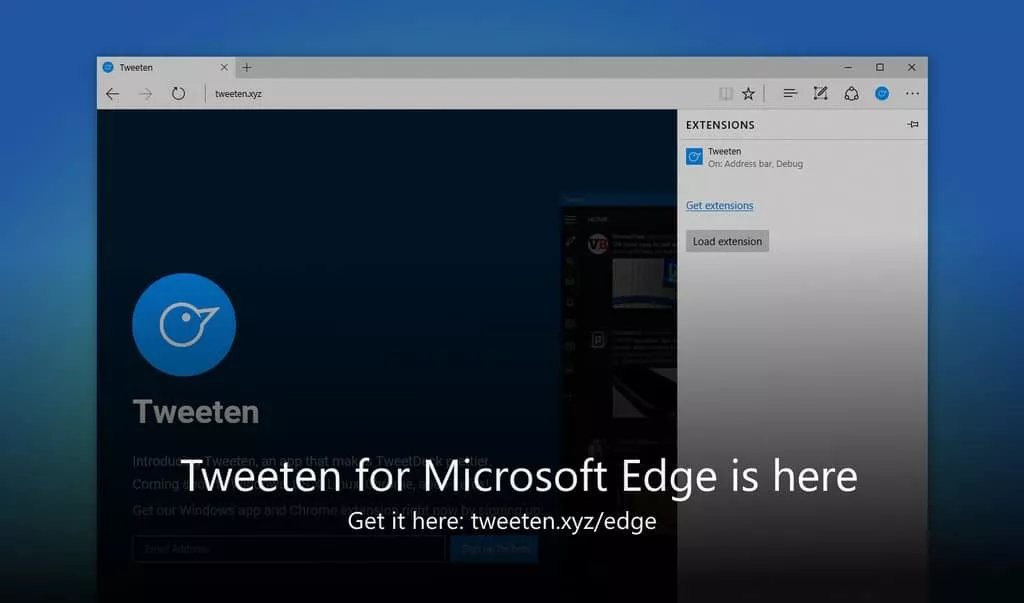
Task: Open the Share icon in toolbar
Action: (x=852, y=94)
